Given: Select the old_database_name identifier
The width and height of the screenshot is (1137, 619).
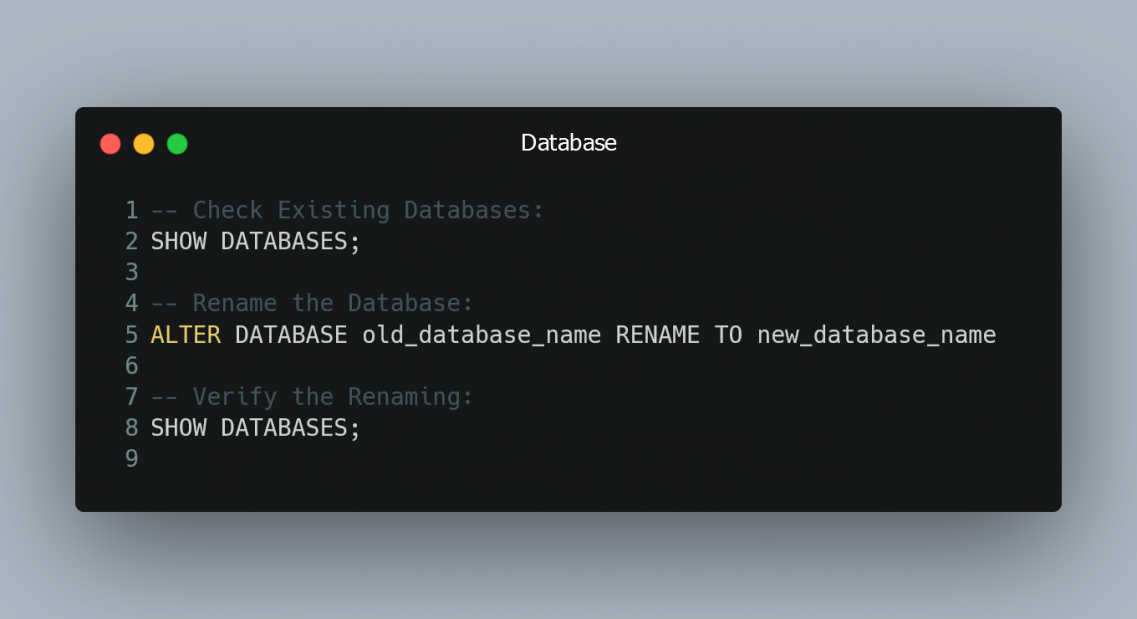Looking at the screenshot, I should [x=480, y=335].
